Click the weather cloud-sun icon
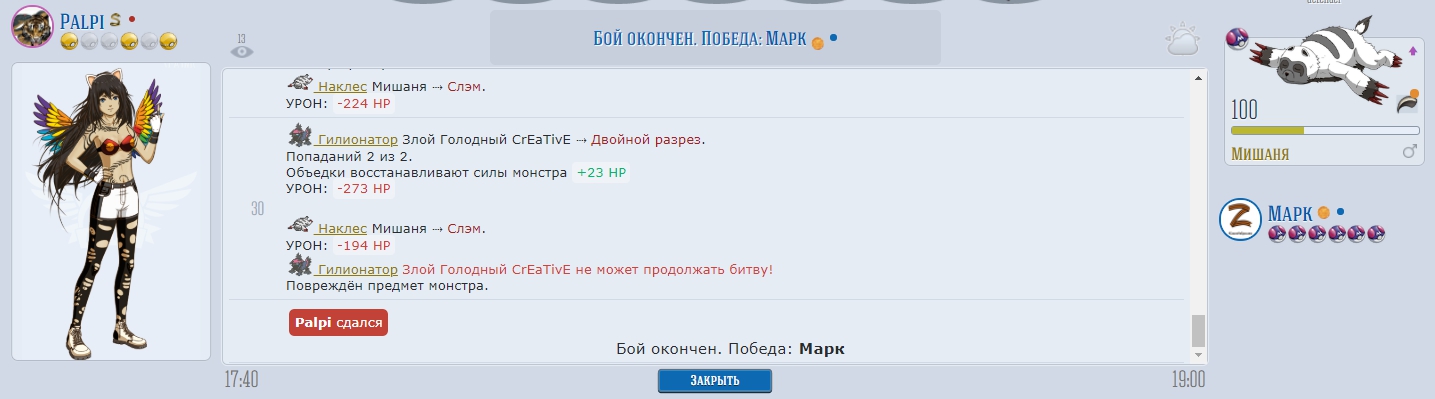Image resolution: width=1435 pixels, height=399 pixels. coord(1182,41)
